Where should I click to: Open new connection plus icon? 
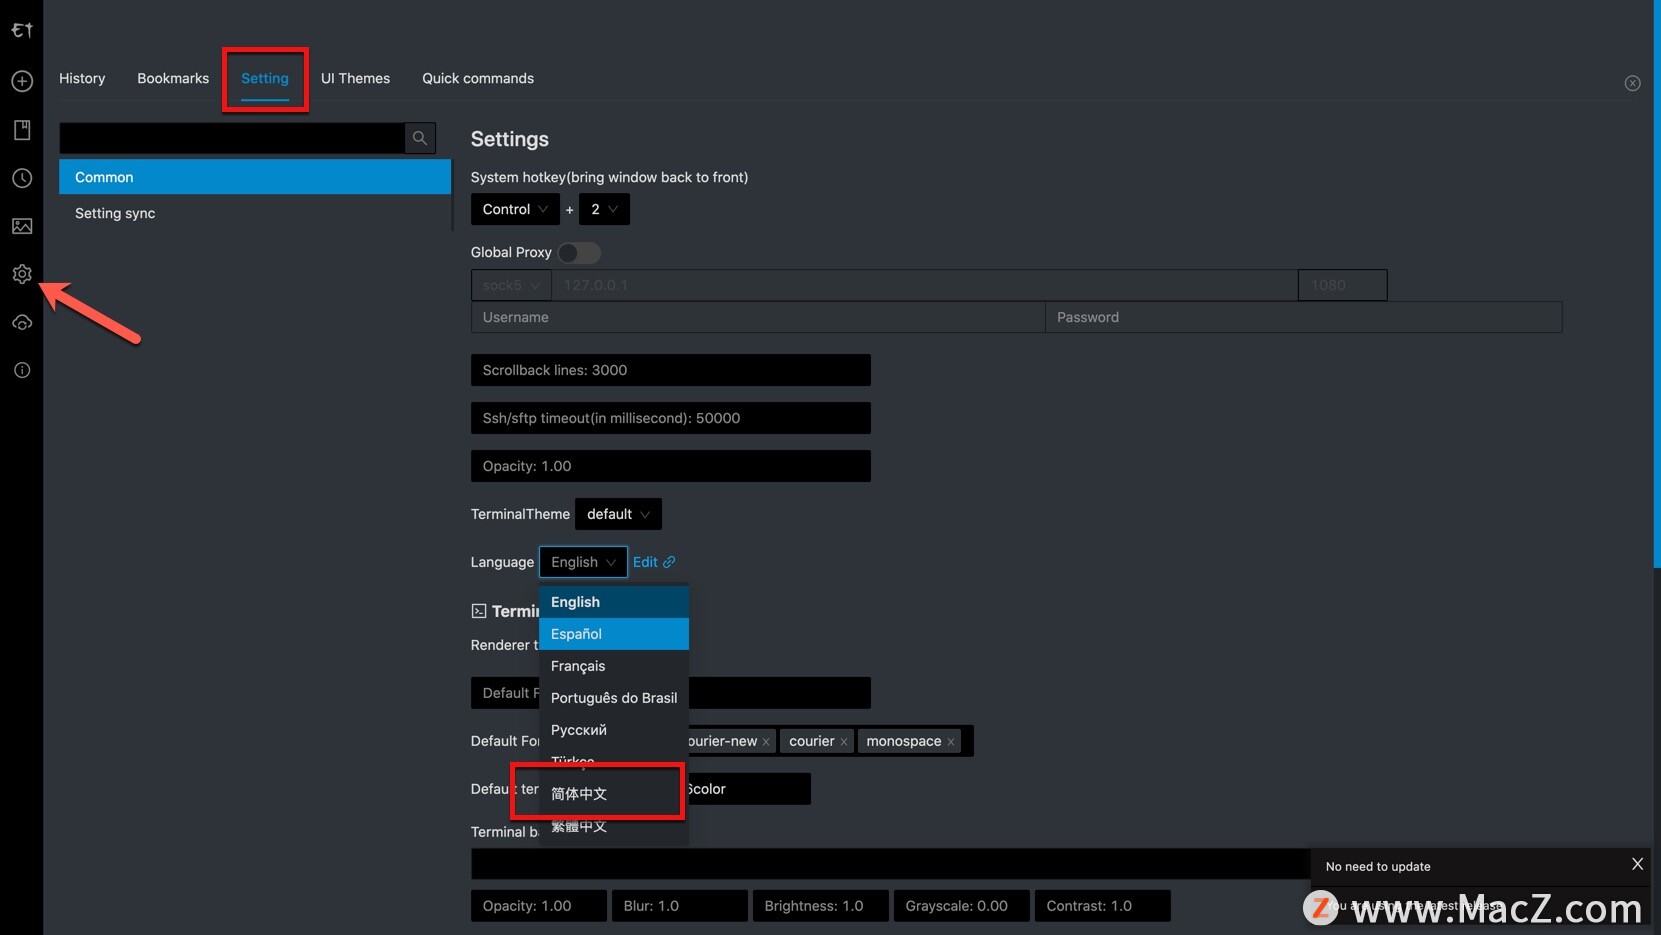22,81
